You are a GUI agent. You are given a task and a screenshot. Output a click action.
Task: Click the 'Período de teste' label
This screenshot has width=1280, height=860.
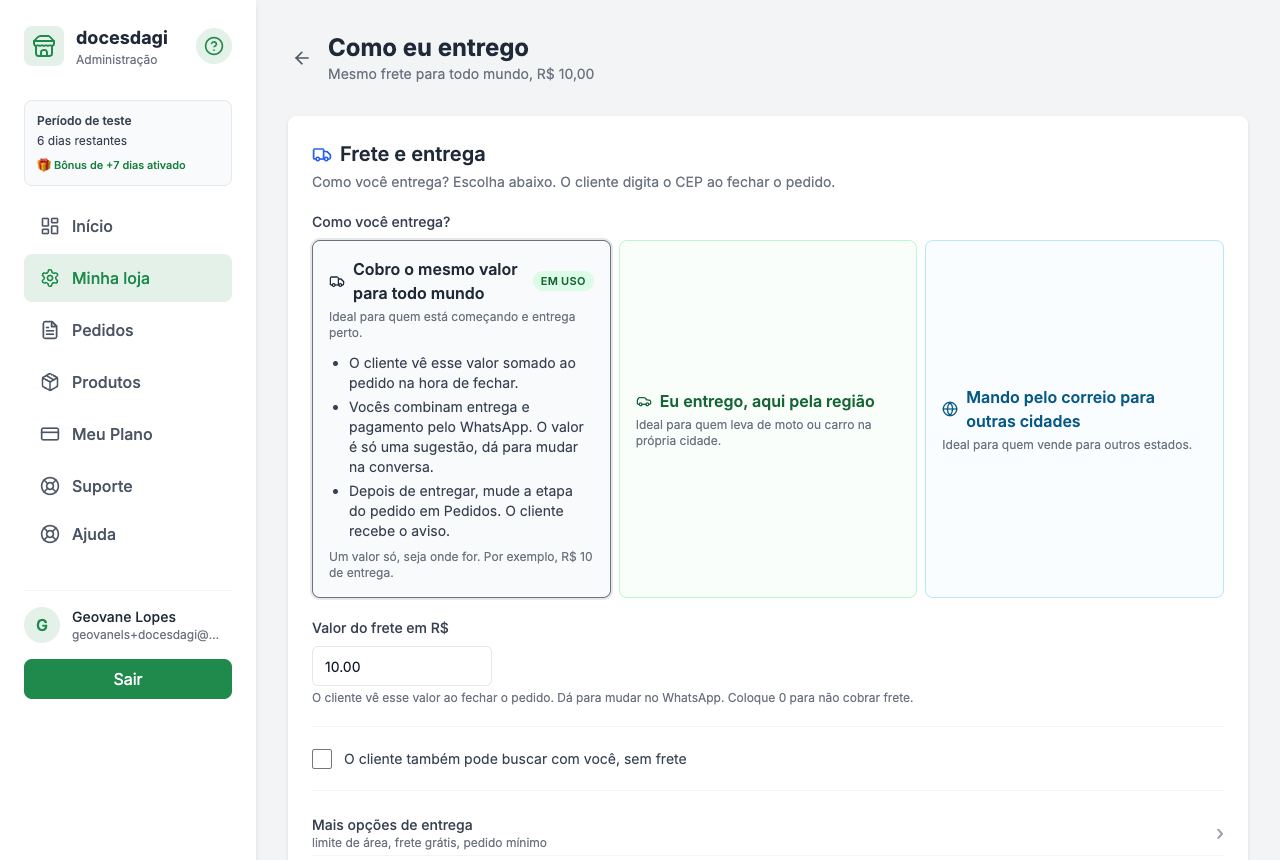[x=84, y=121]
